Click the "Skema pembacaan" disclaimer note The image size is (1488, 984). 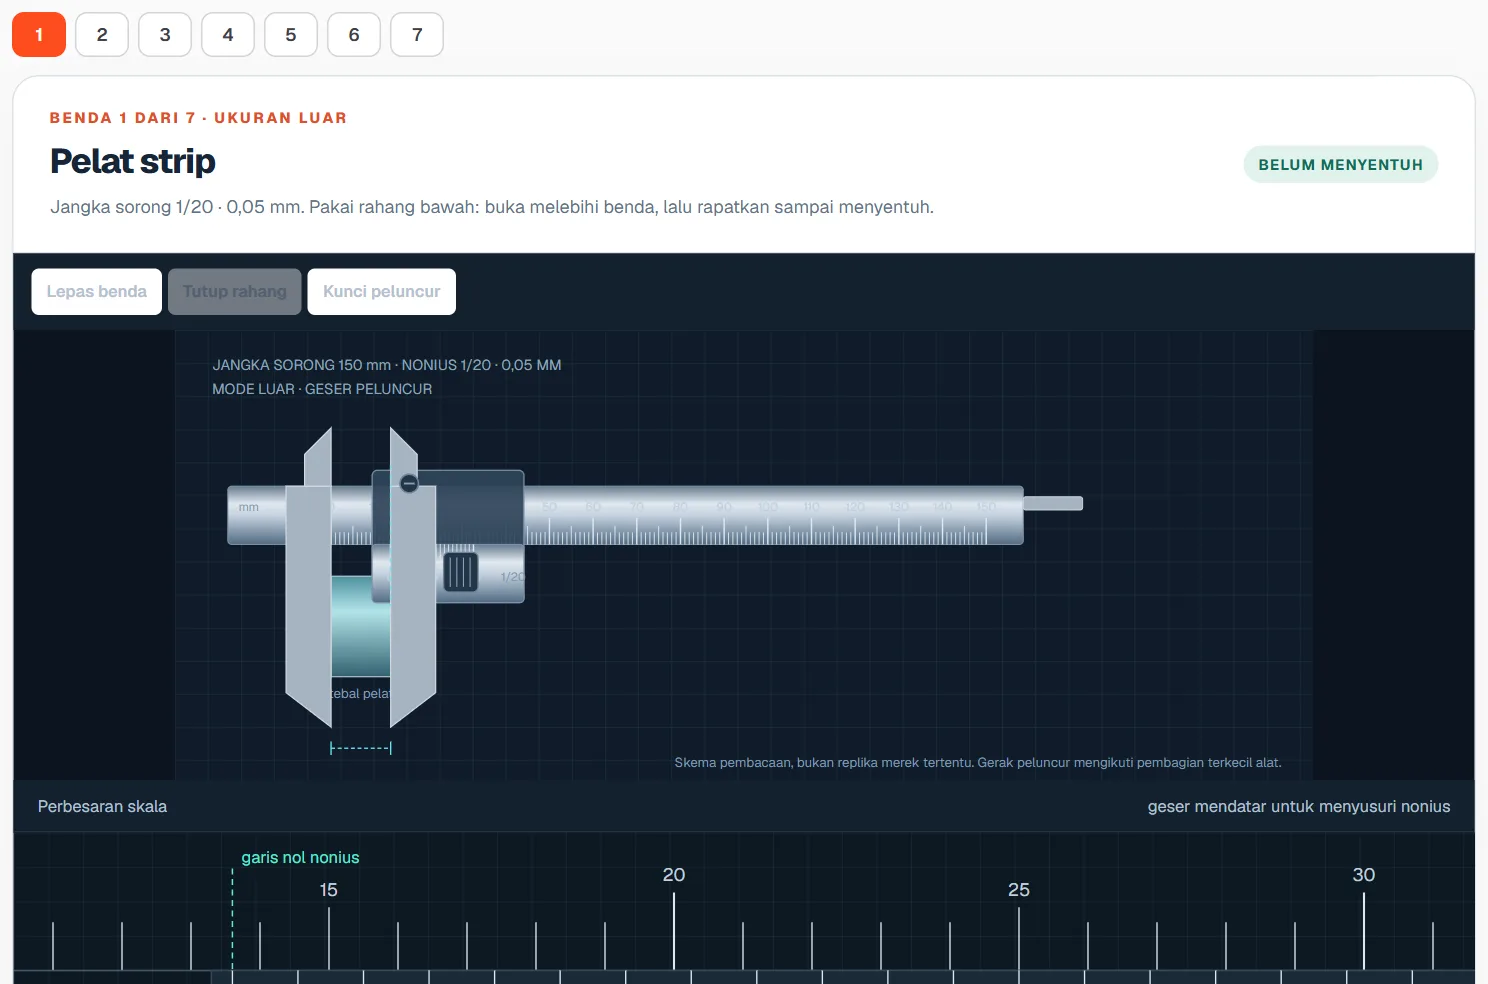pos(978,762)
